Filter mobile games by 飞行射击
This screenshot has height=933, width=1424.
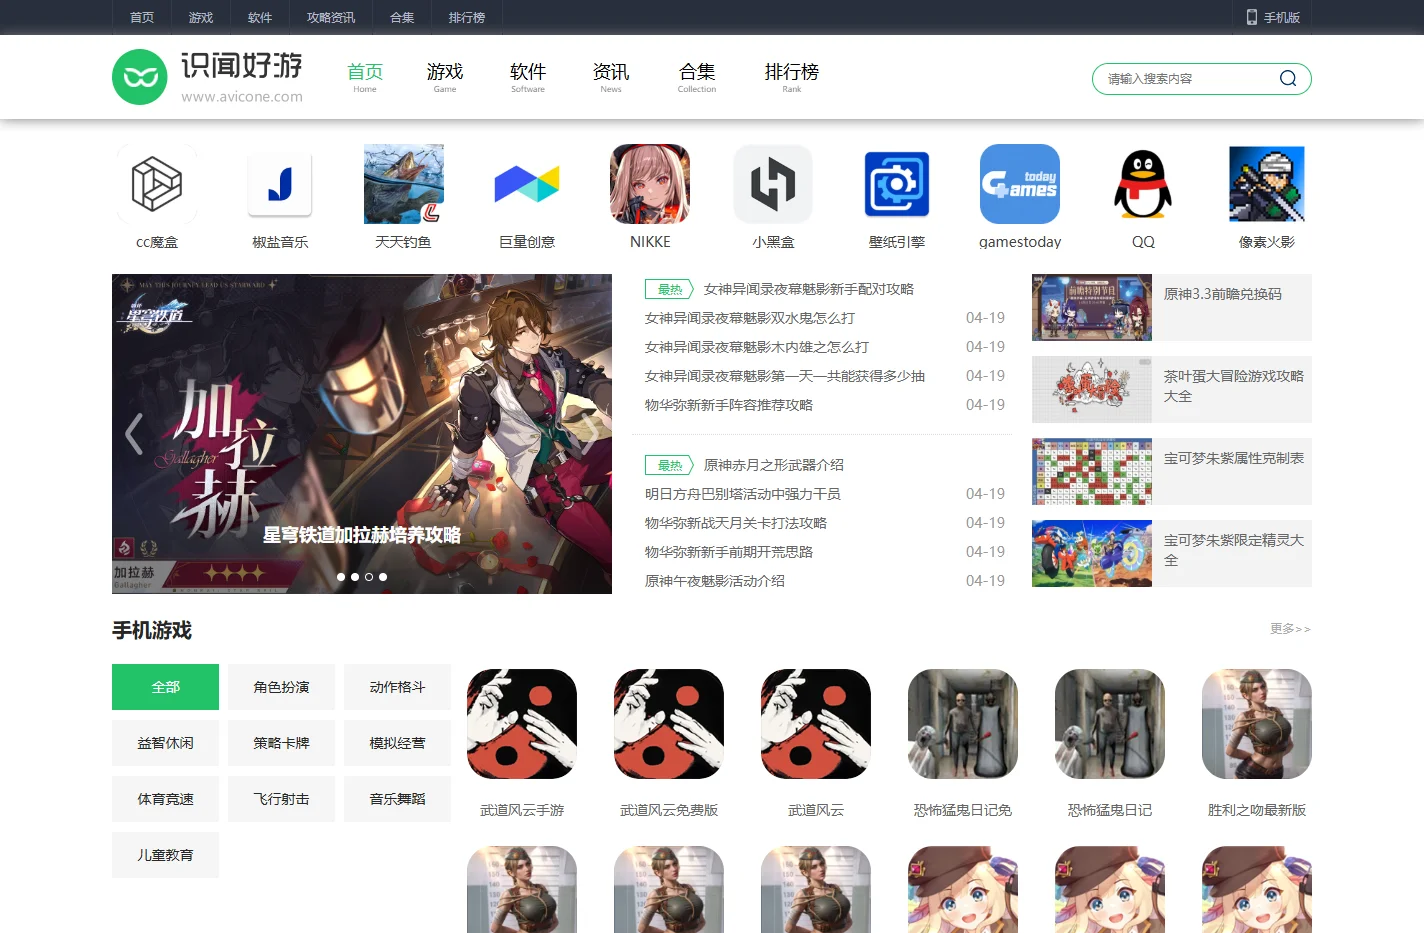[x=281, y=799]
